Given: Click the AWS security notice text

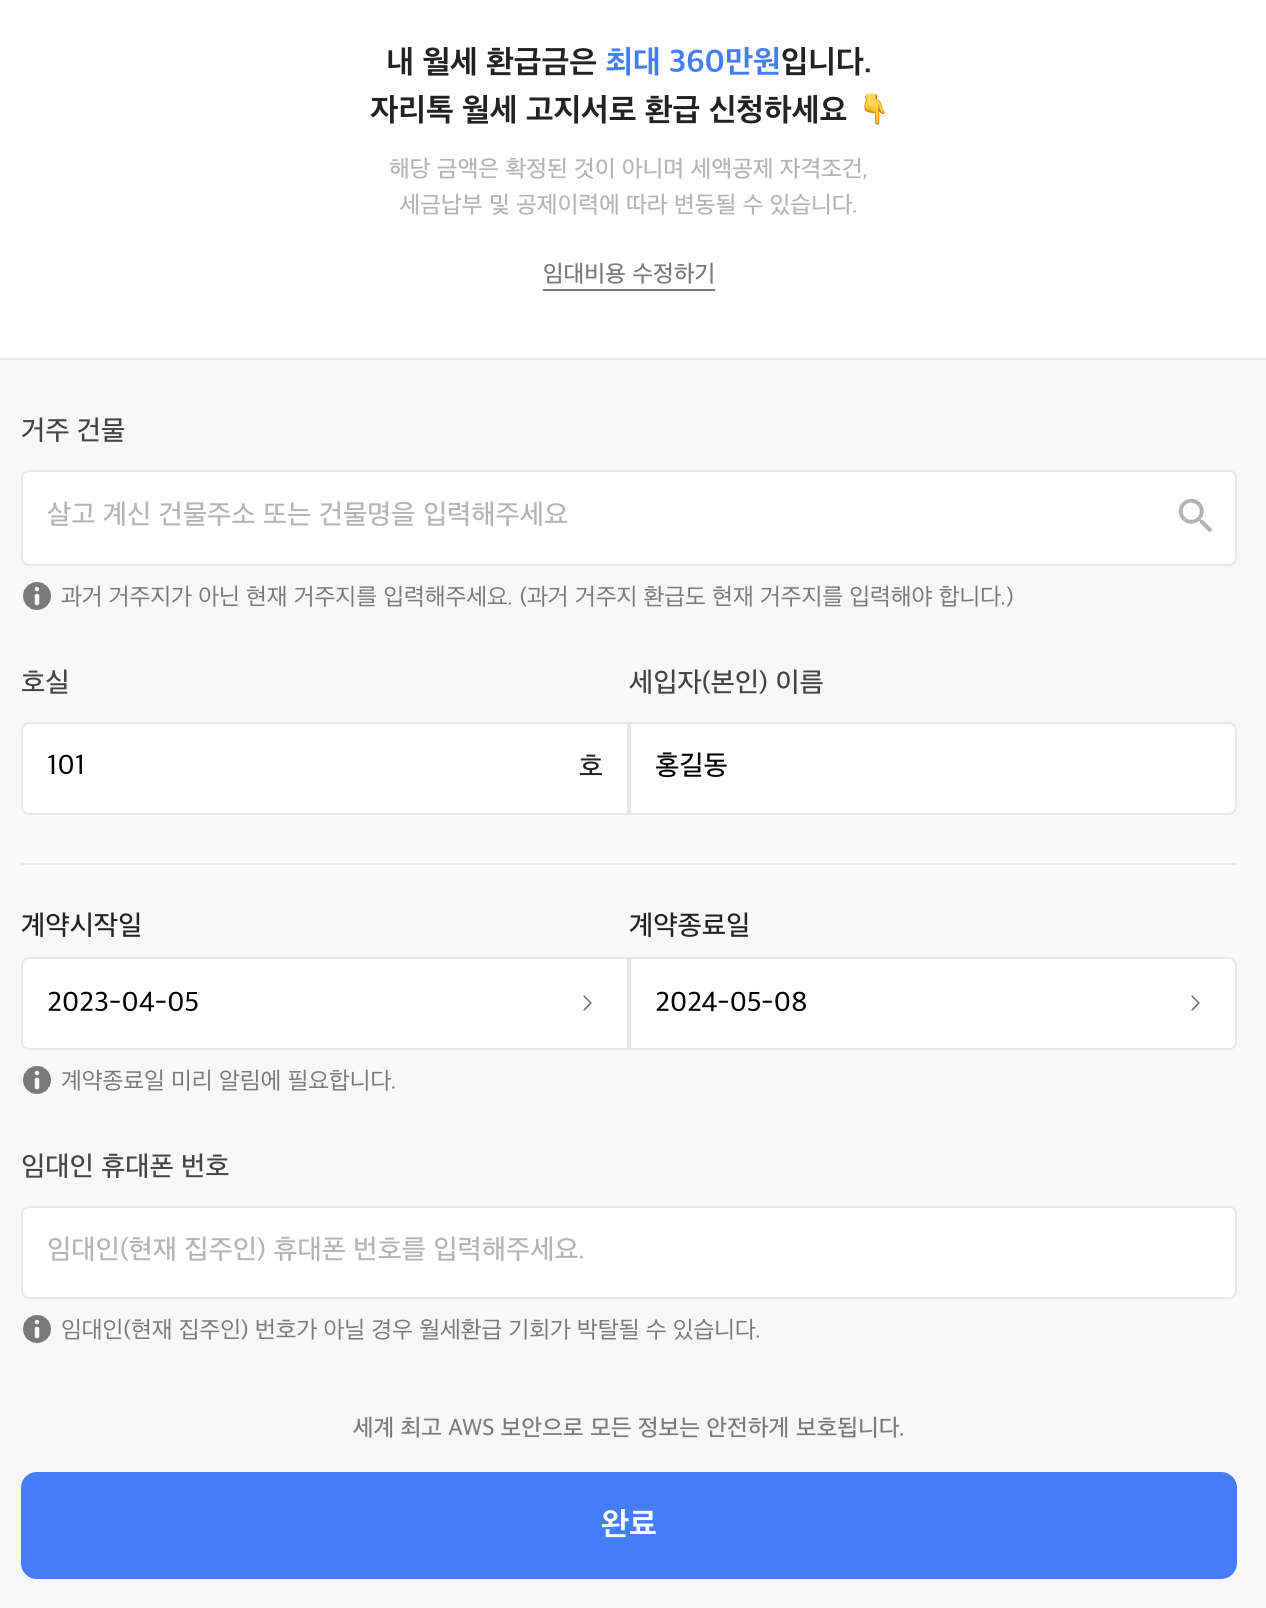Looking at the screenshot, I should (x=628, y=1428).
